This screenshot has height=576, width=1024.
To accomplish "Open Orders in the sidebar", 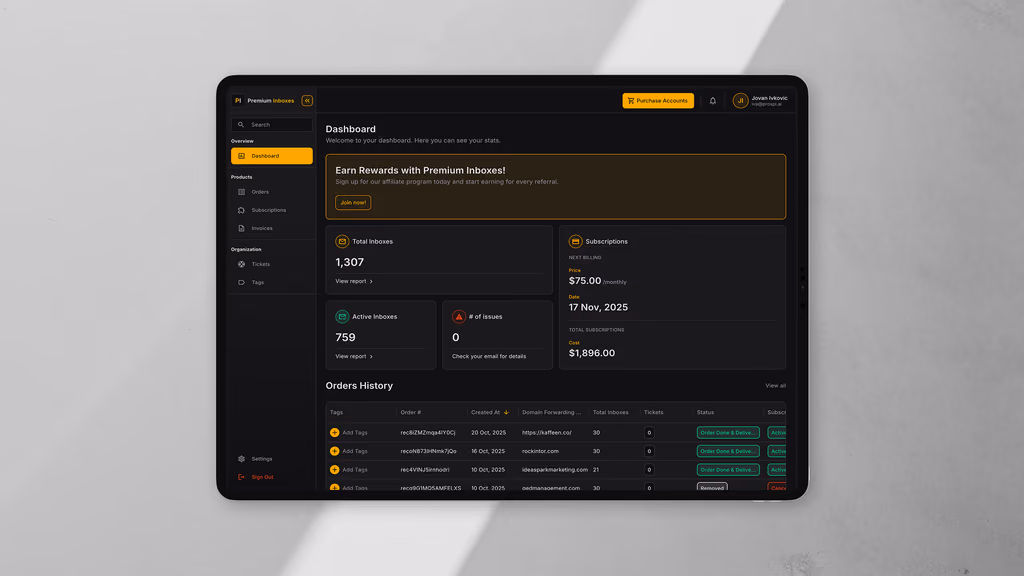I will (x=272, y=192).
